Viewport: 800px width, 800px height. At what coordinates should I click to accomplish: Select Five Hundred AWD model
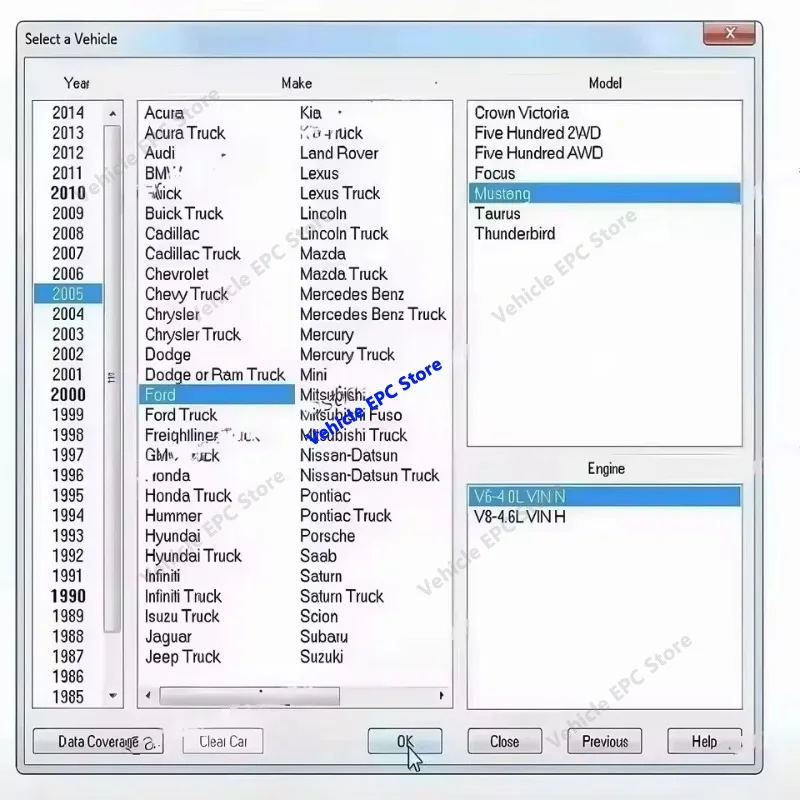tap(539, 153)
